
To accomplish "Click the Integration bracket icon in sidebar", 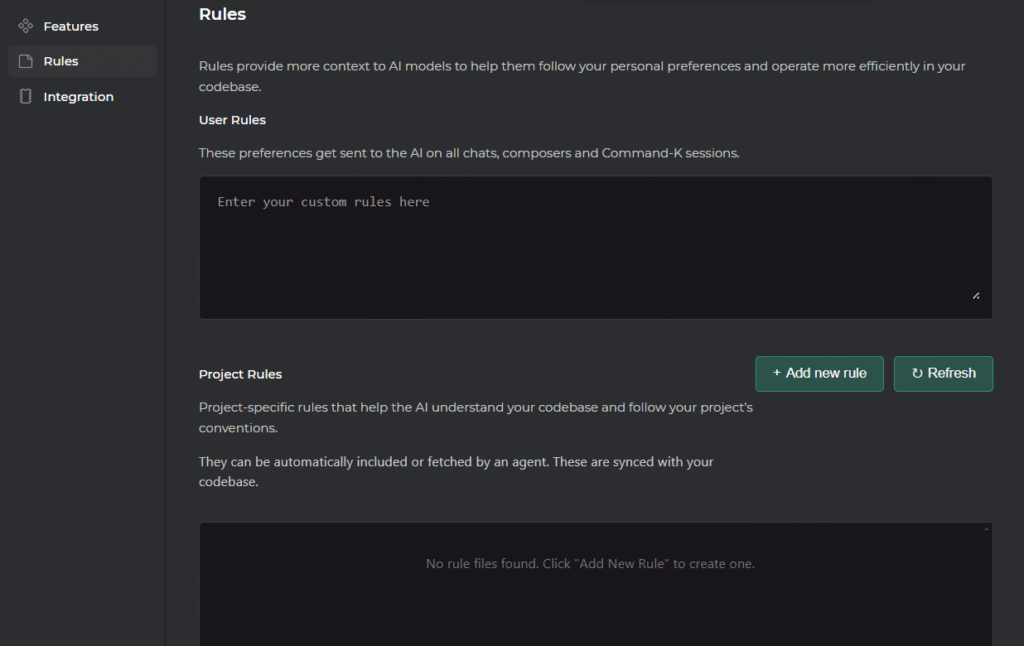I will point(25,97).
